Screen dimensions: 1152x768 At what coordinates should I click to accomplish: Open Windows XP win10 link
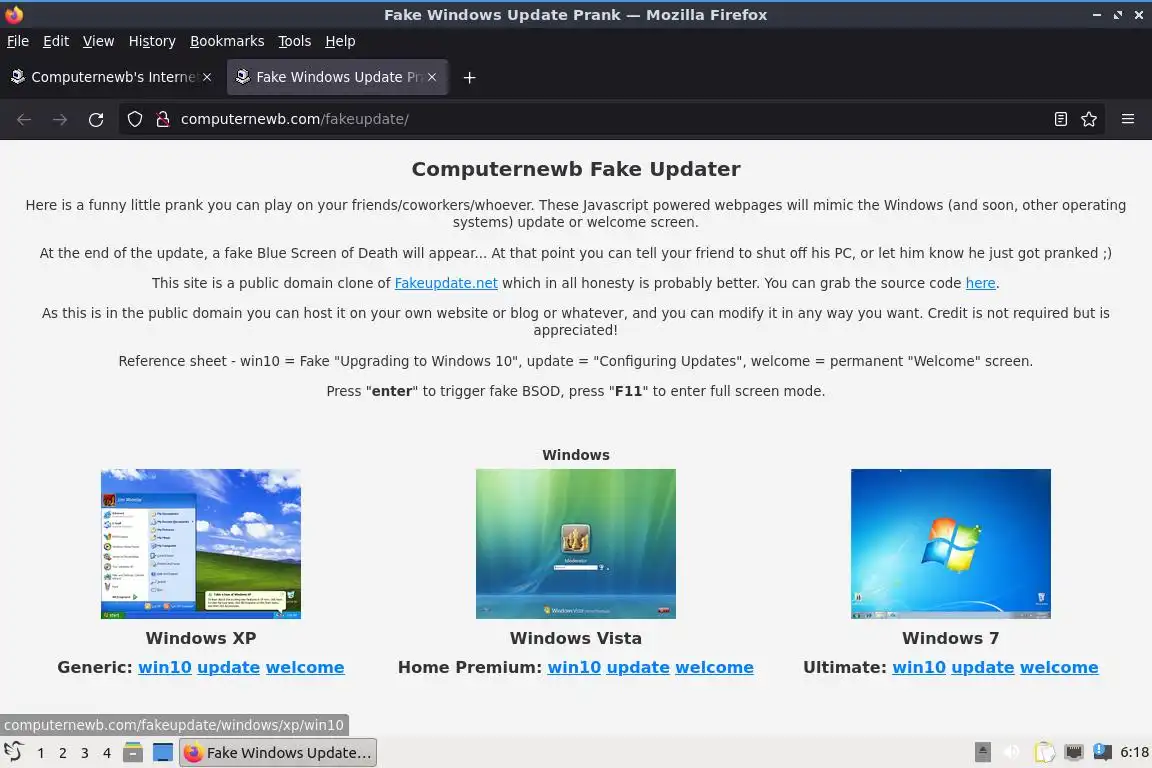point(165,667)
